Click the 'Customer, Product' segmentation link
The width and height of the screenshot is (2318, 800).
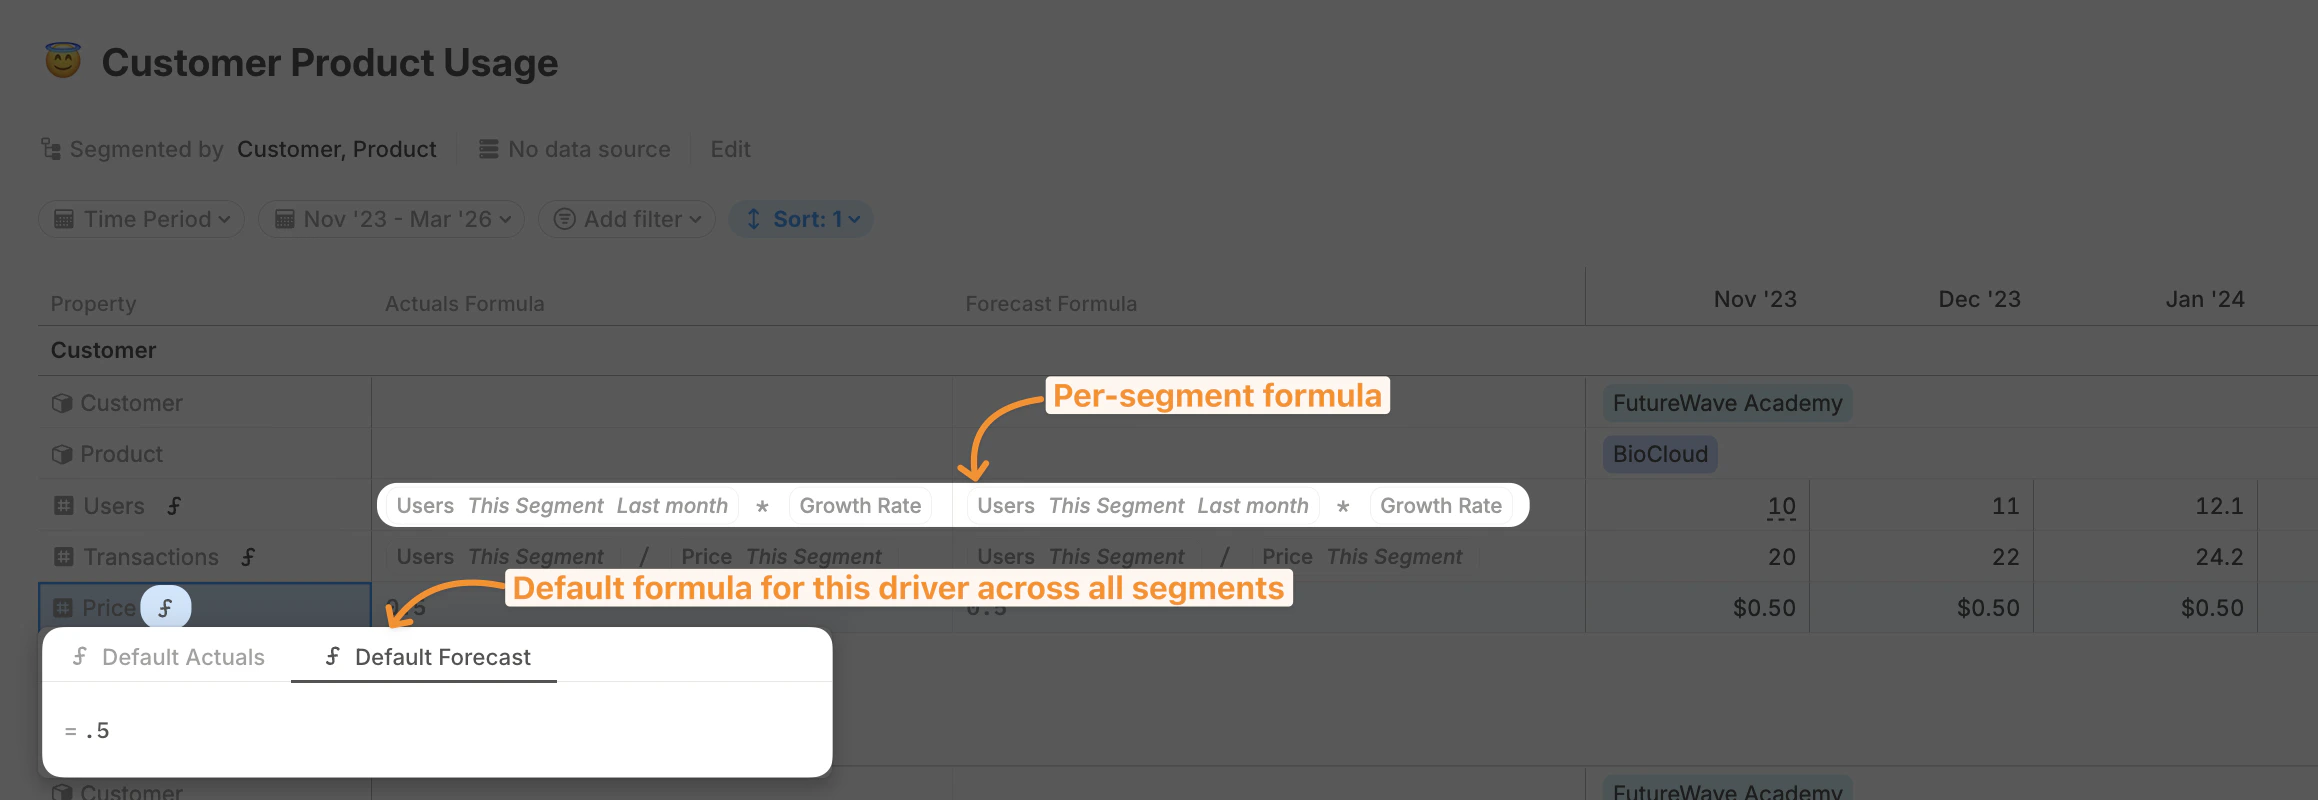coord(336,148)
